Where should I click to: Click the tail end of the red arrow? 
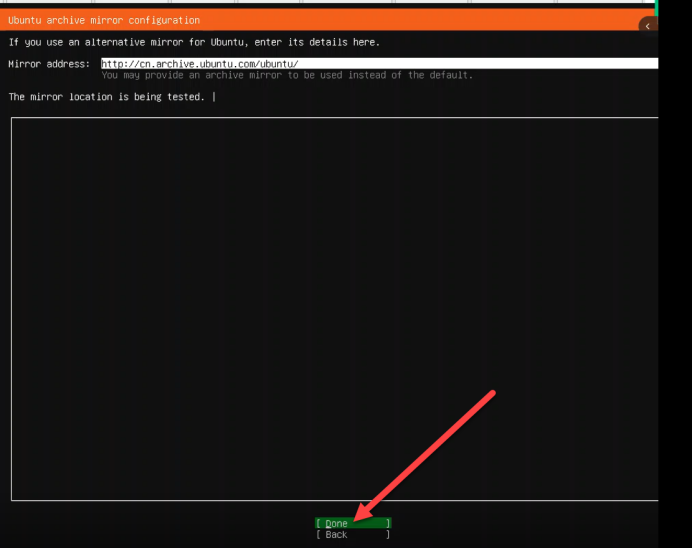[x=493, y=392]
